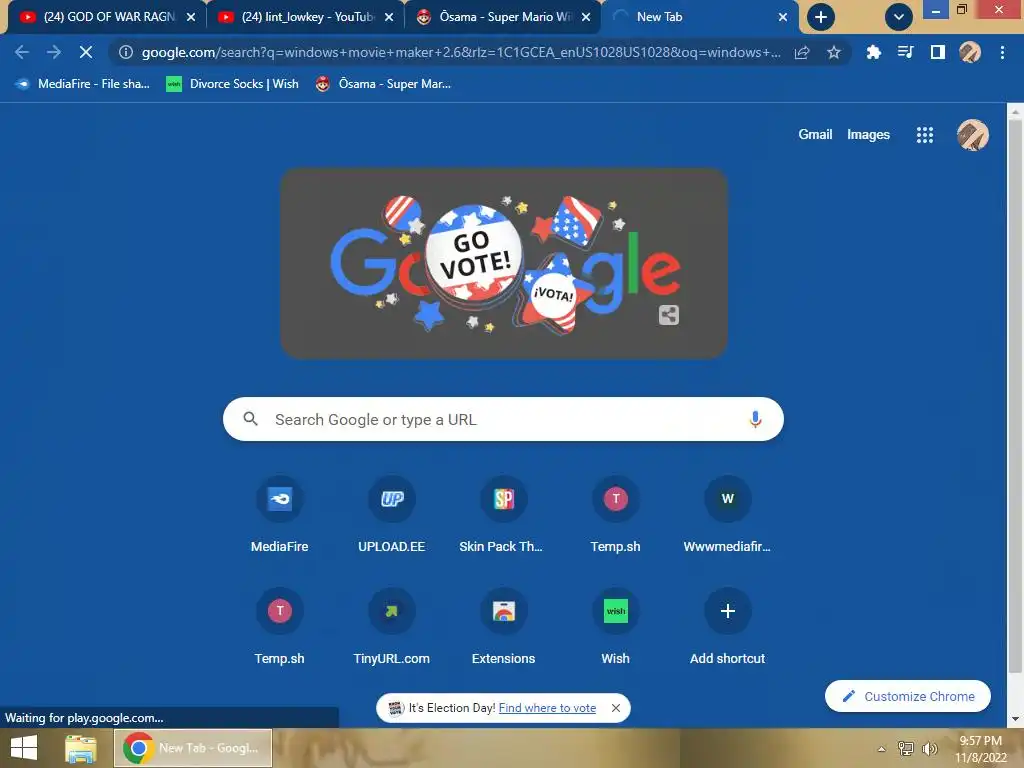Open the Wish shortcut tile

[x=615, y=627]
